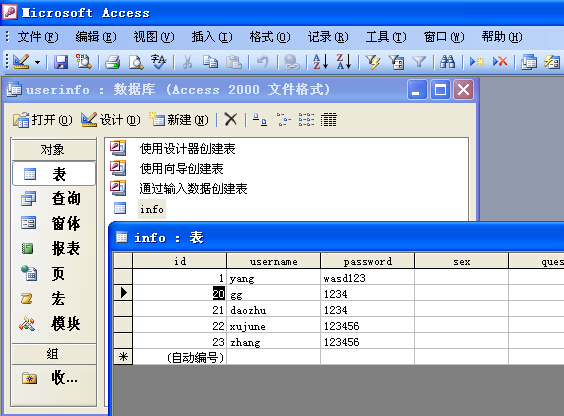Click Filter By Form icon
The image size is (564, 416).
point(396,62)
